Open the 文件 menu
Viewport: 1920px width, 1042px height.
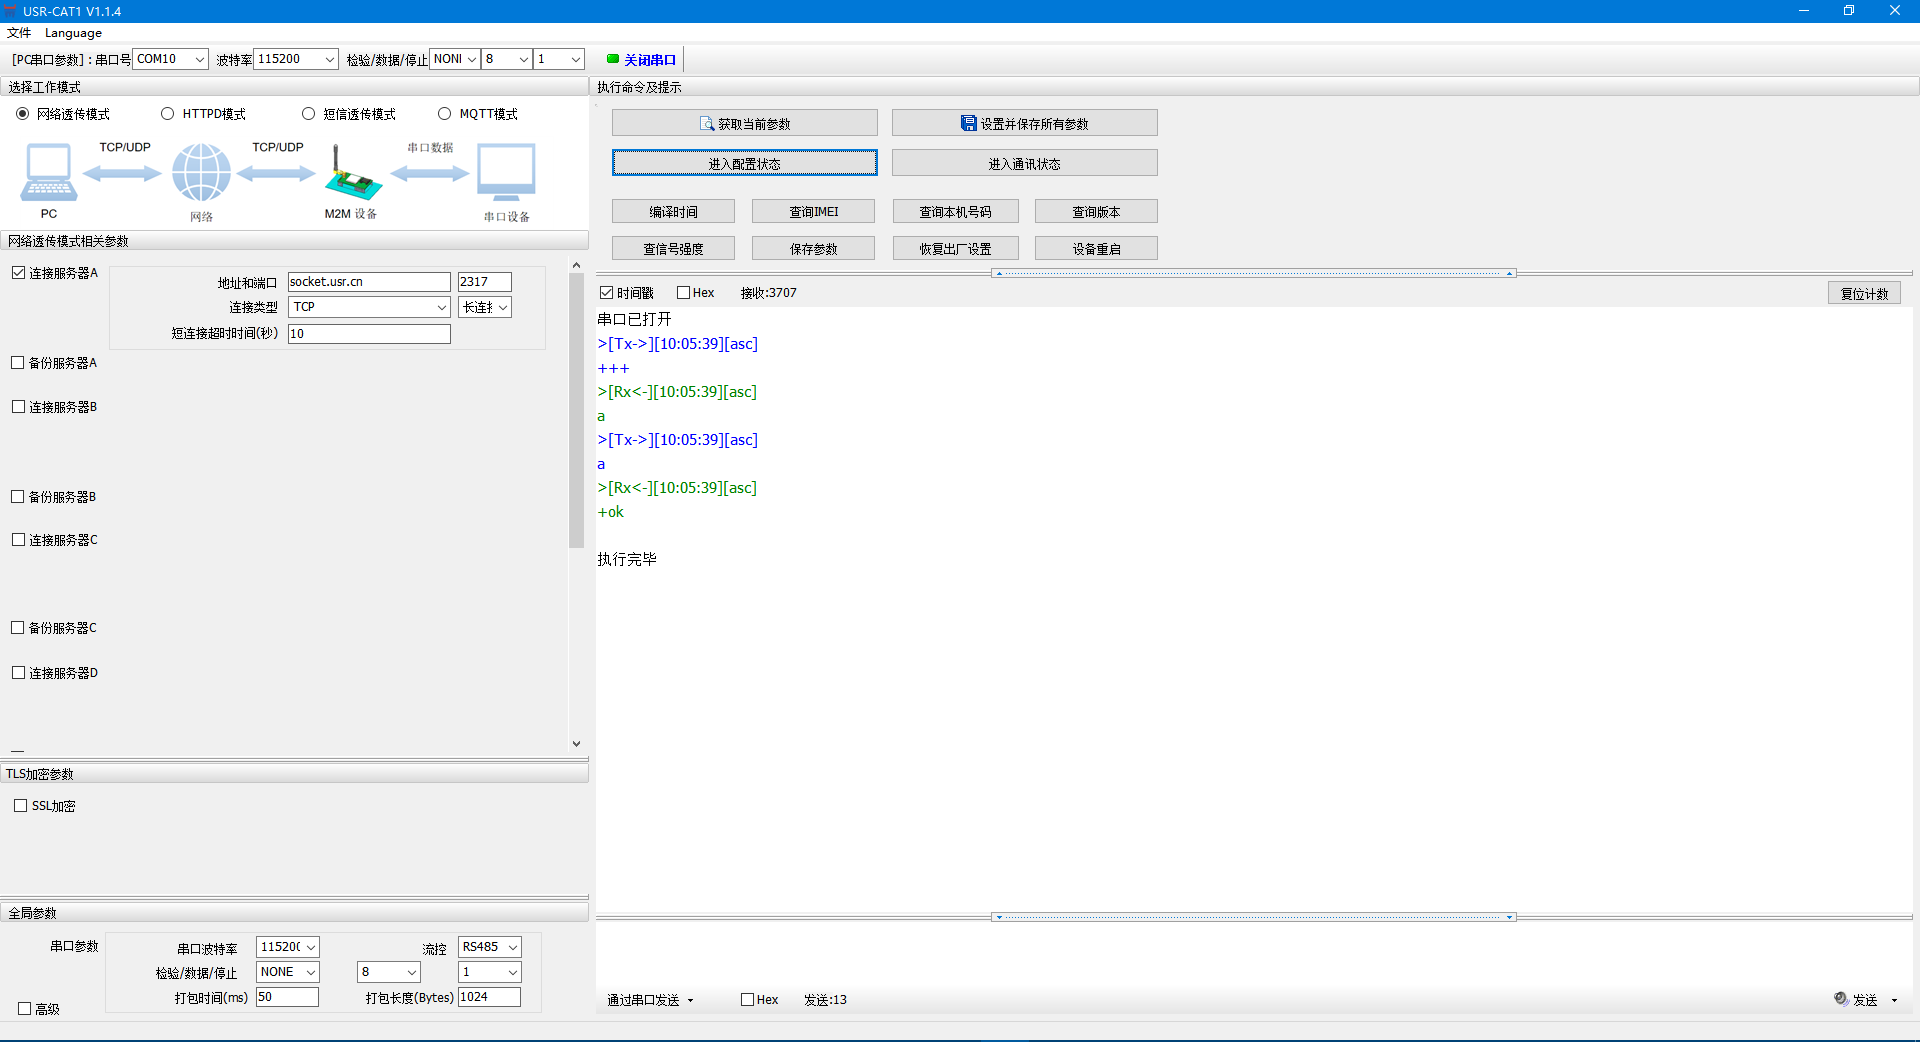click(x=19, y=33)
